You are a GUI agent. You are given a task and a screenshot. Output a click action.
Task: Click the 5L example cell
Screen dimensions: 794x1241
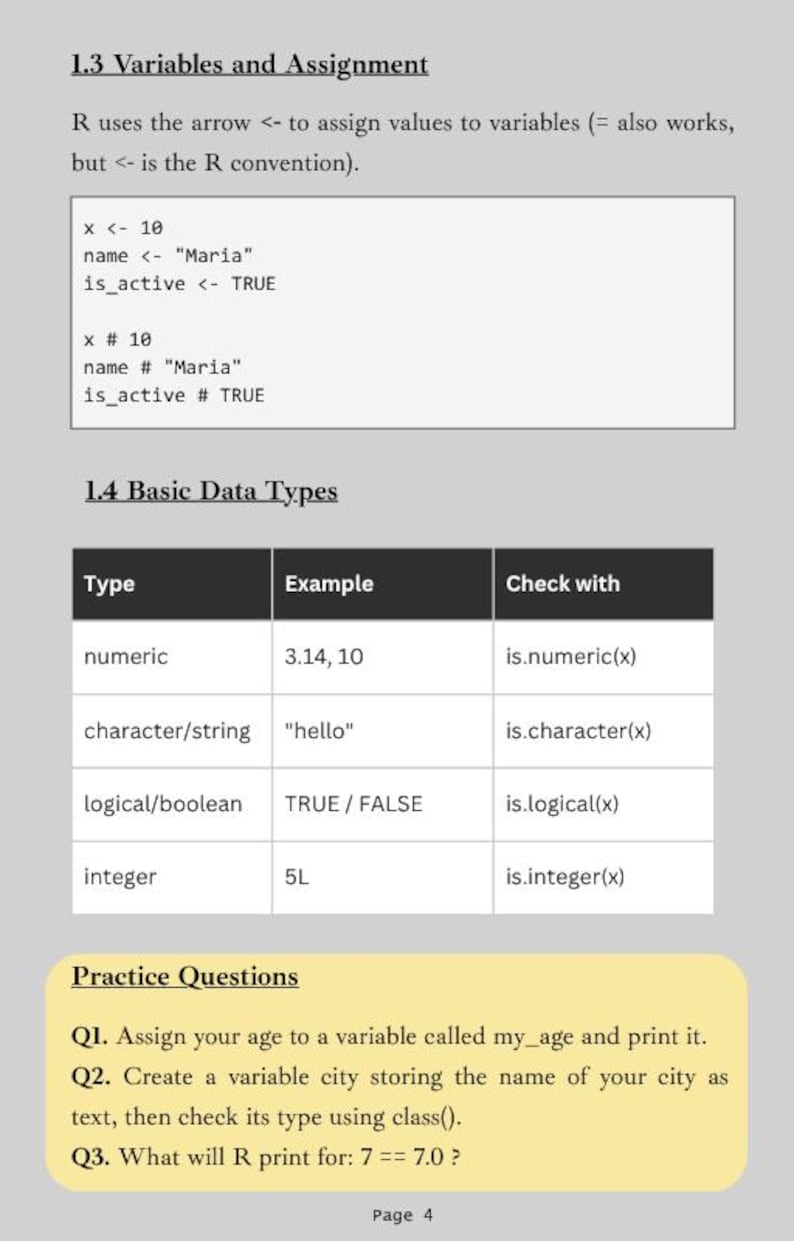[382, 877]
